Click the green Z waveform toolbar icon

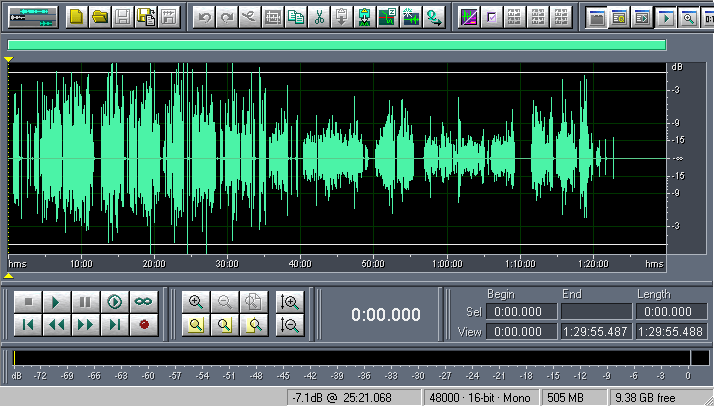point(388,17)
